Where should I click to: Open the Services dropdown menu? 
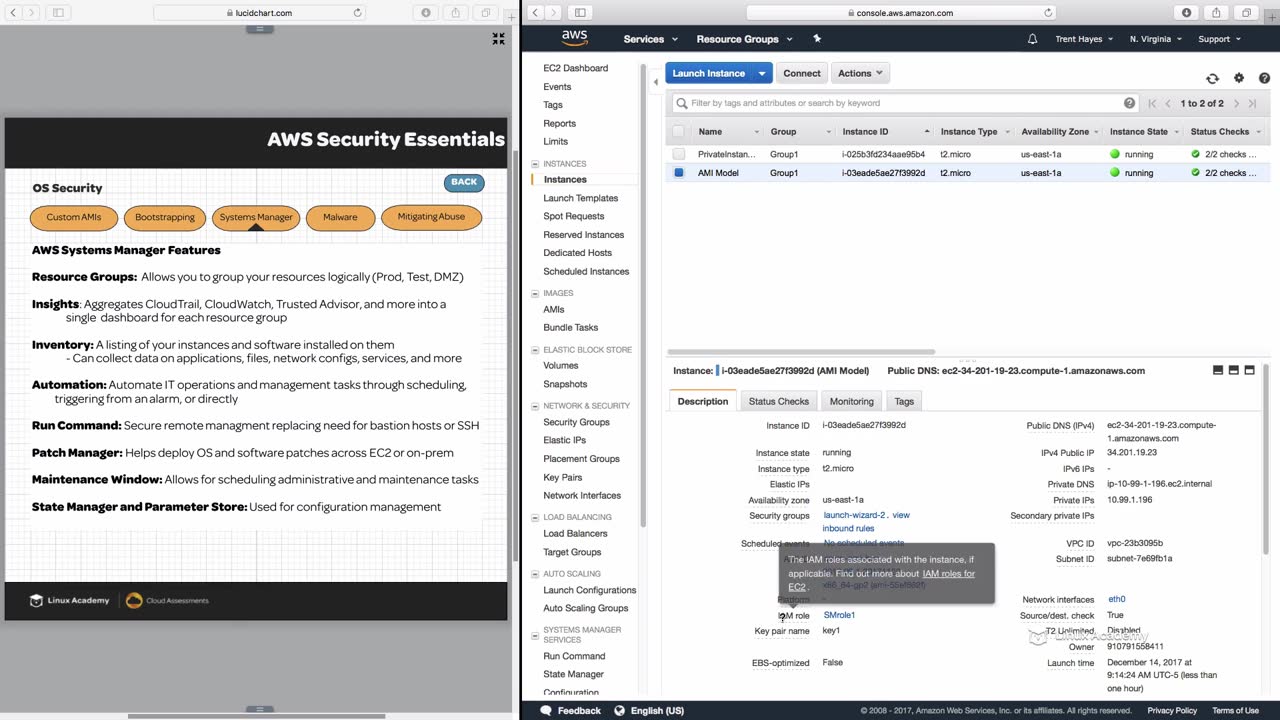tap(651, 39)
